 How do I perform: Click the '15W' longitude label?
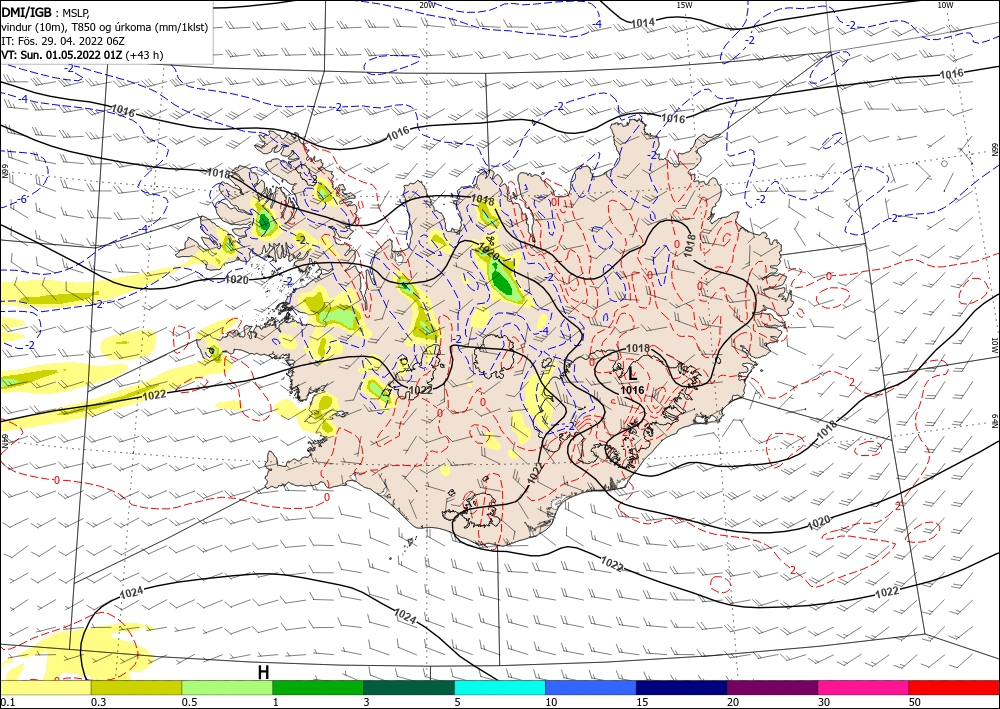pos(684,5)
